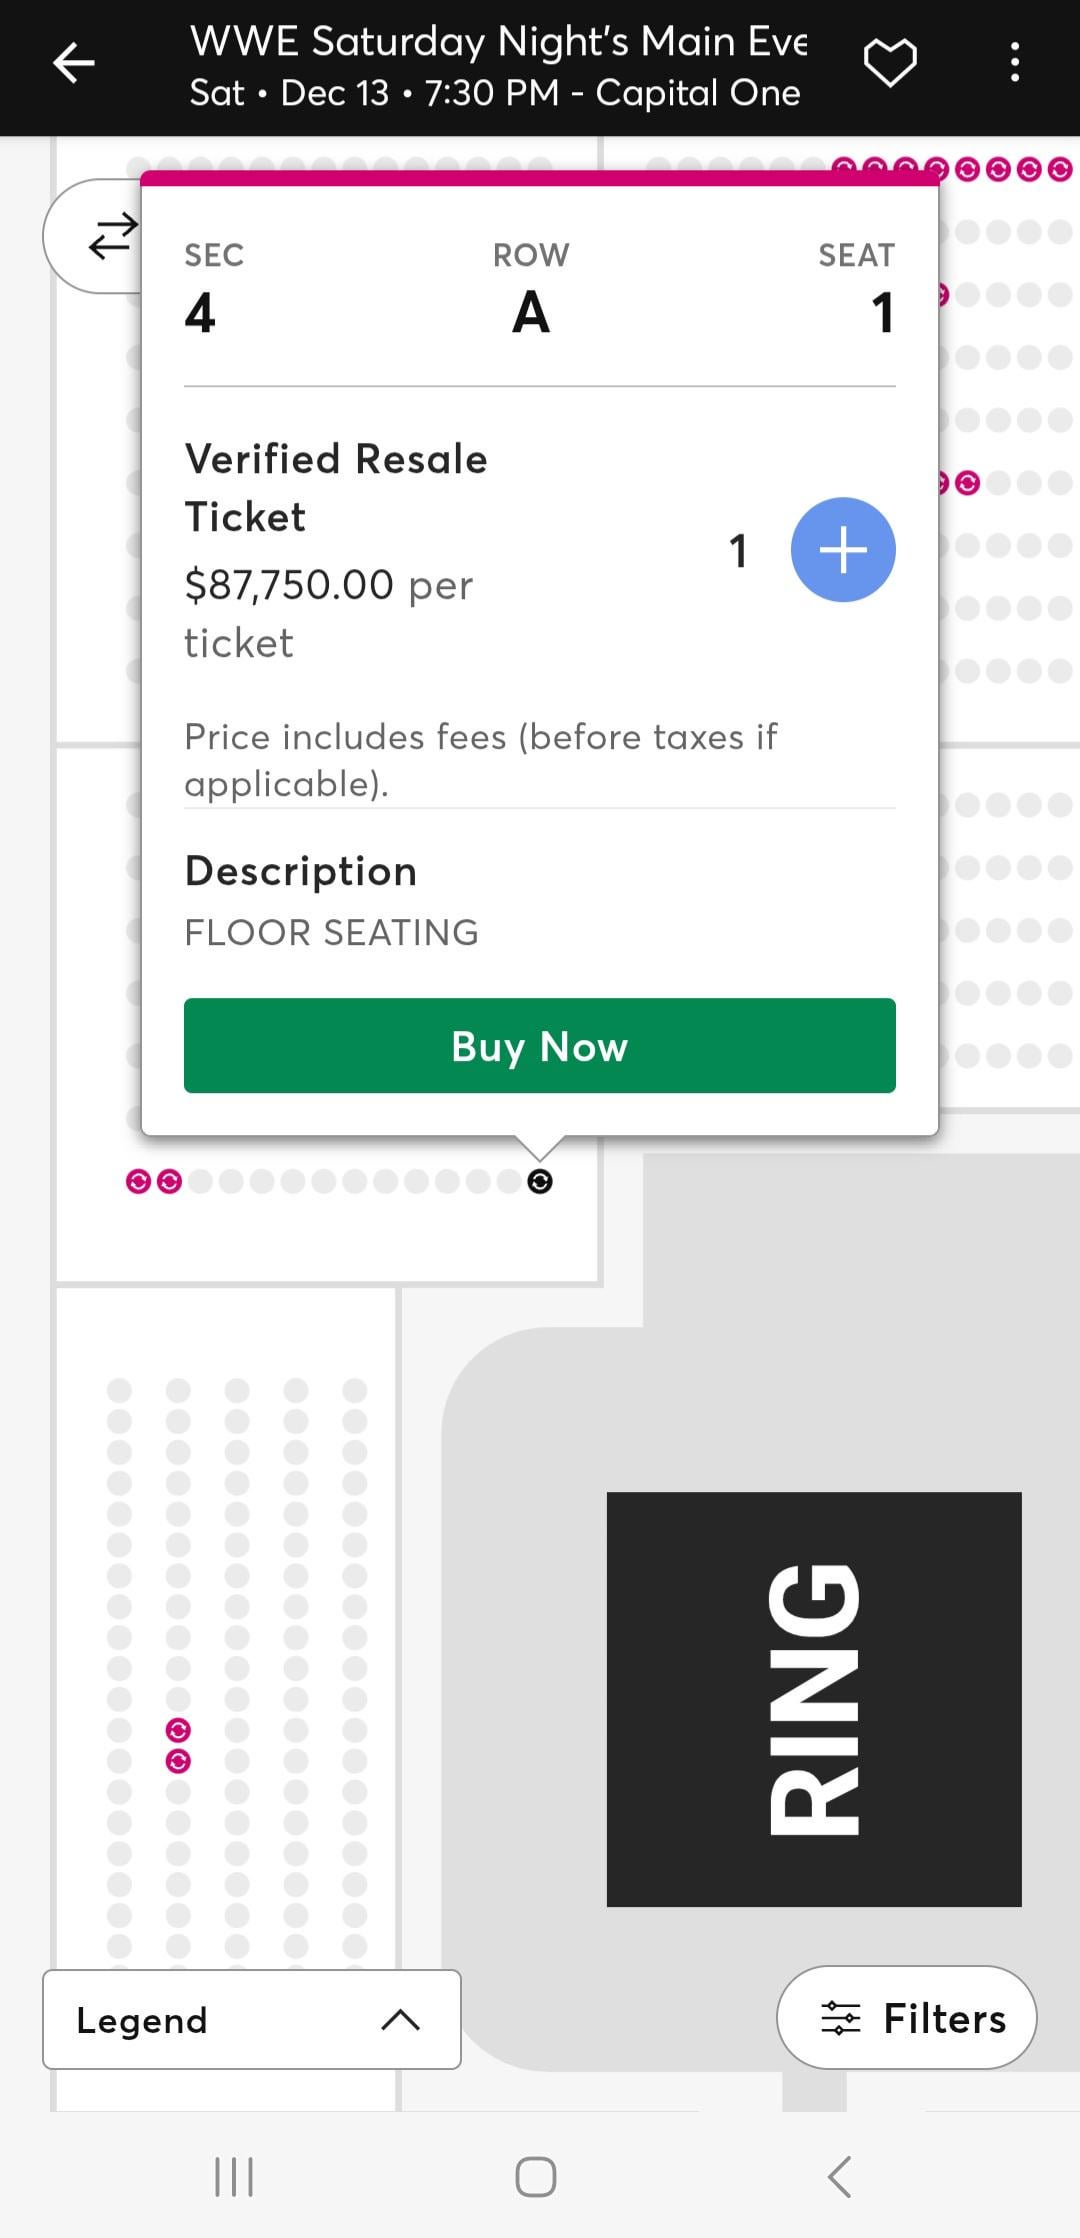
Task: Tap the Android system back chevron
Action: (x=840, y=2177)
